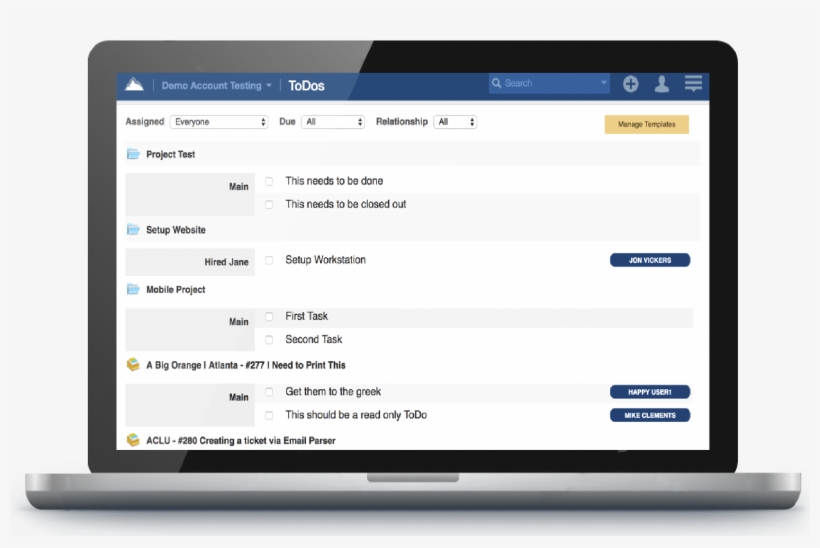Image resolution: width=820 pixels, height=548 pixels.
Task: Click the Setup Website folder icon
Action: tap(133, 230)
